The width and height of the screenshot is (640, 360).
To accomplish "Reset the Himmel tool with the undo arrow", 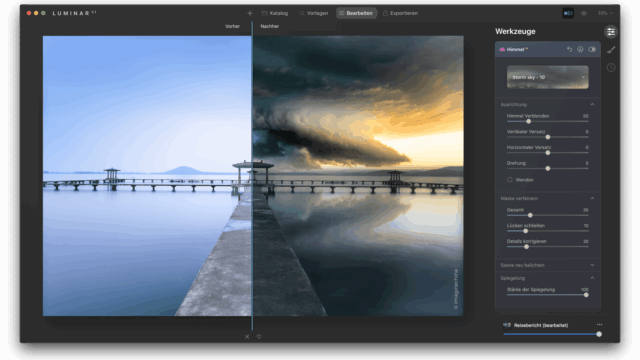I will (x=569, y=49).
